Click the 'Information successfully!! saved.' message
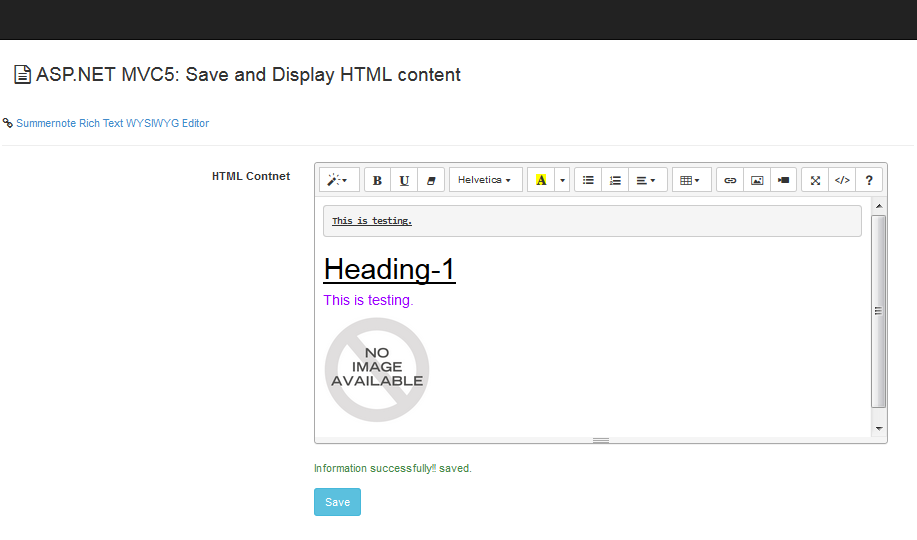The image size is (917, 540). (392, 469)
